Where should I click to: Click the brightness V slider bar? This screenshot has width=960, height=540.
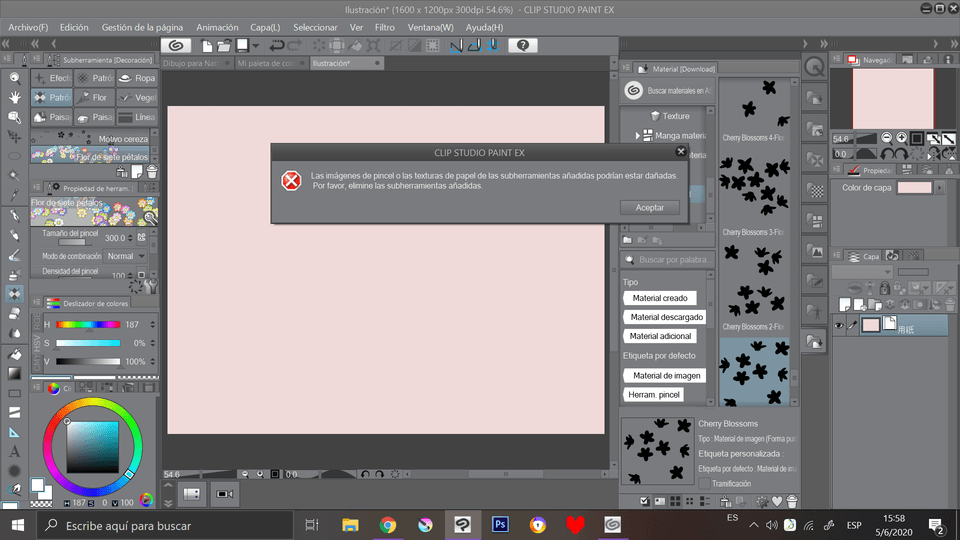pyautogui.click(x=88, y=362)
